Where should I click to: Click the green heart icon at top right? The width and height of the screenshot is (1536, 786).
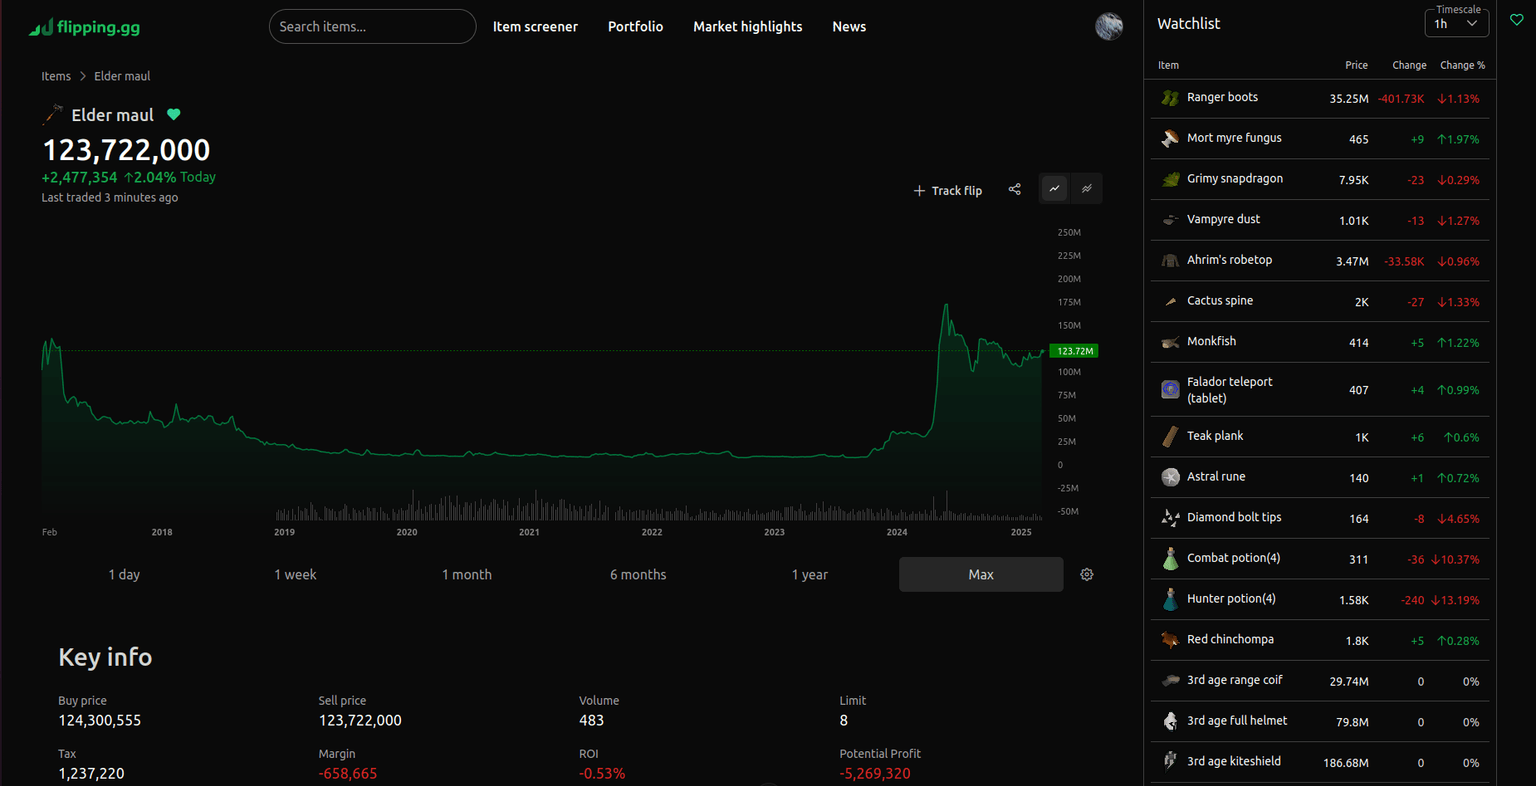click(x=1516, y=20)
